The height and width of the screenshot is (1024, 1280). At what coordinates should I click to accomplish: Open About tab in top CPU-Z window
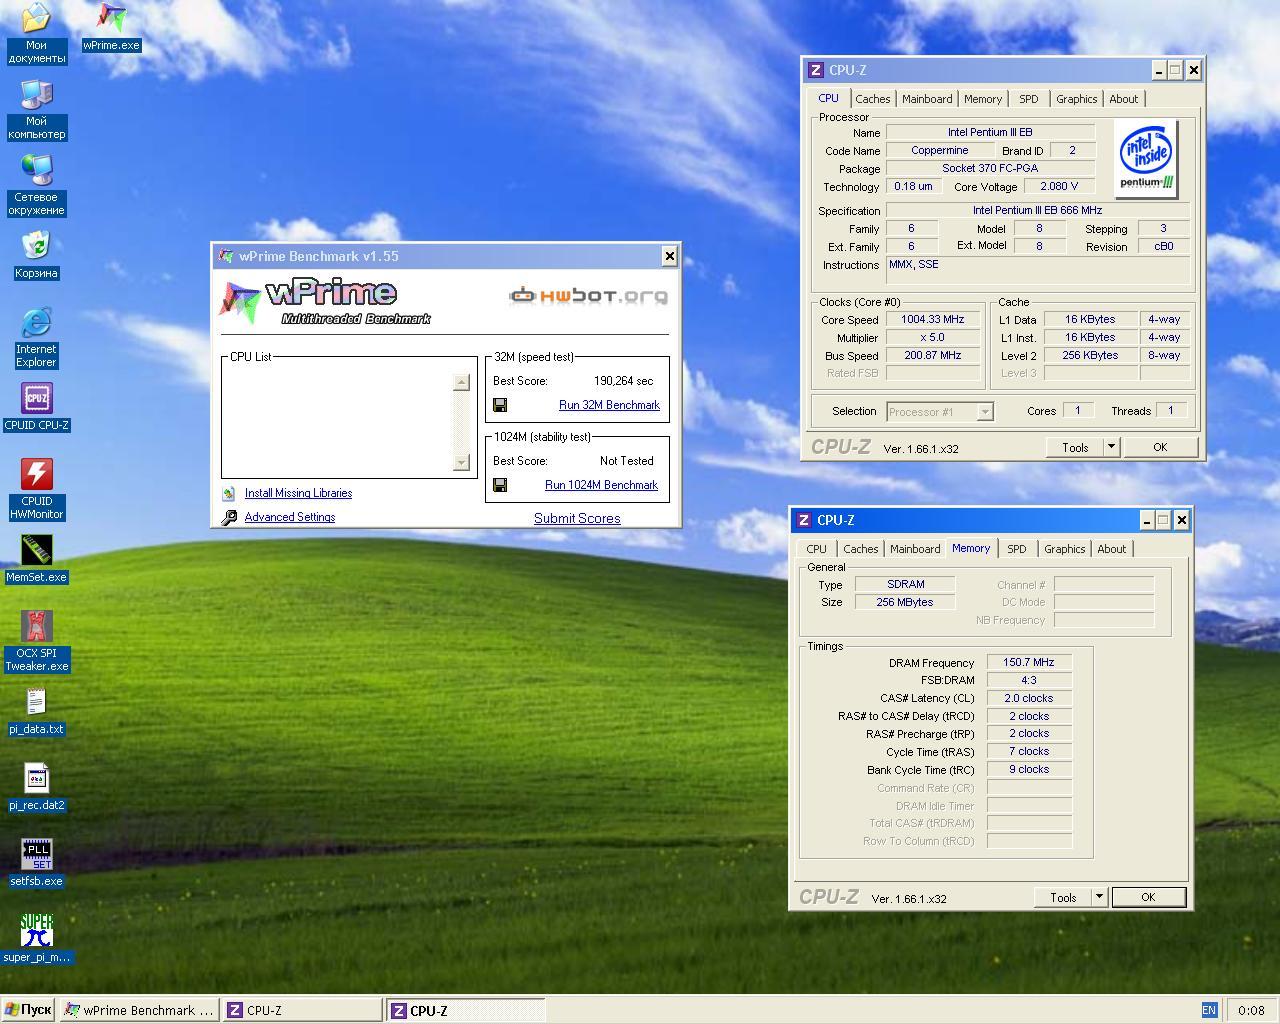pos(1123,99)
